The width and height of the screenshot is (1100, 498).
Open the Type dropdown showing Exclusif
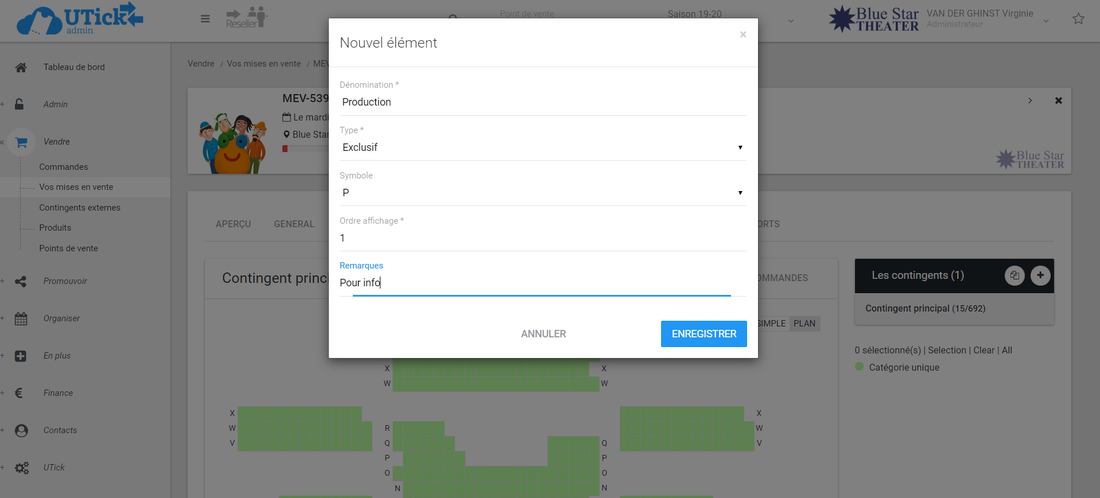click(543, 147)
